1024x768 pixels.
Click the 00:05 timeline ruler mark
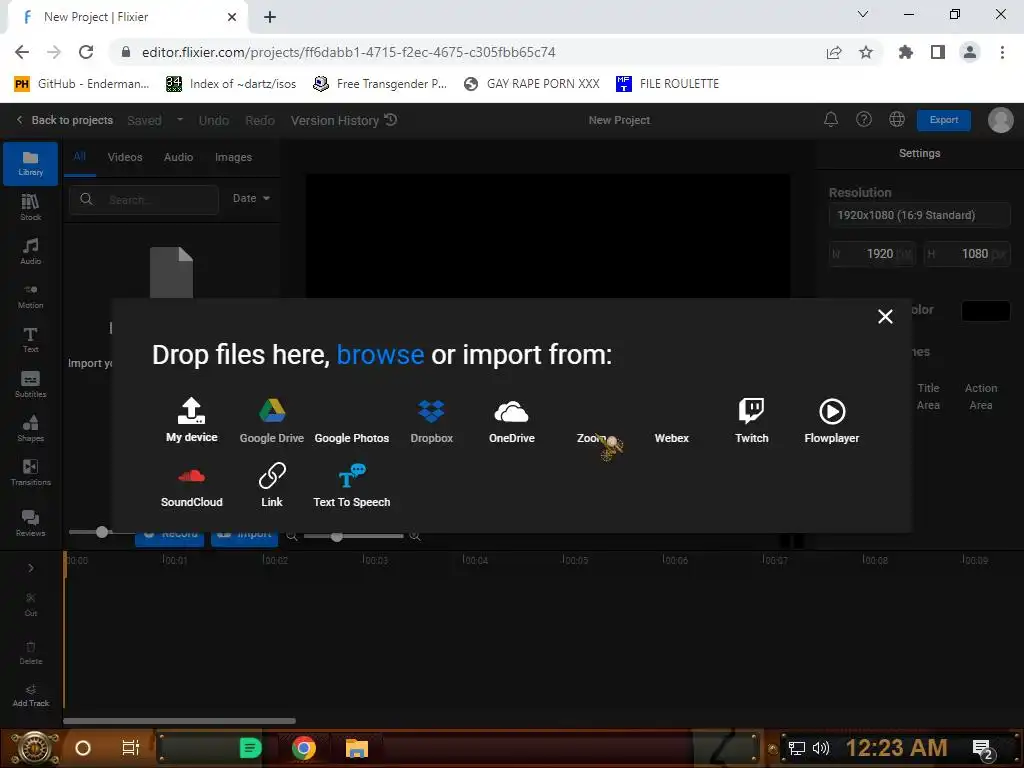pos(575,560)
